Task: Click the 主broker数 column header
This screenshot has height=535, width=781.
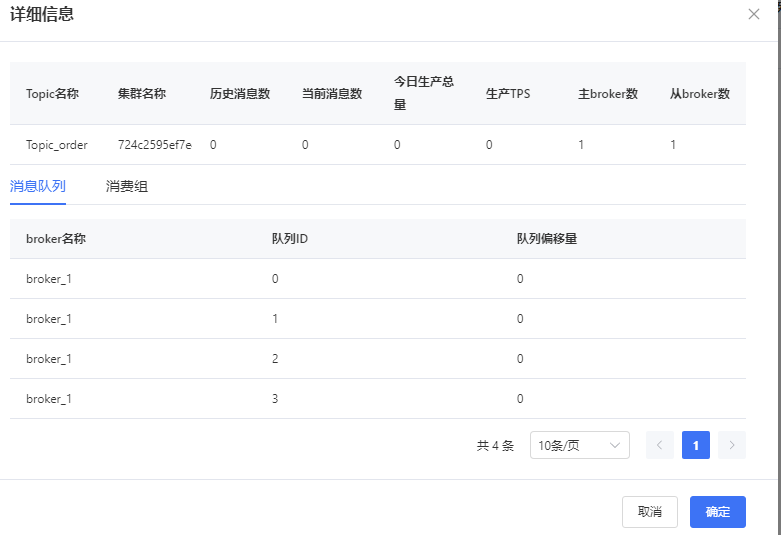Action: 608,94
